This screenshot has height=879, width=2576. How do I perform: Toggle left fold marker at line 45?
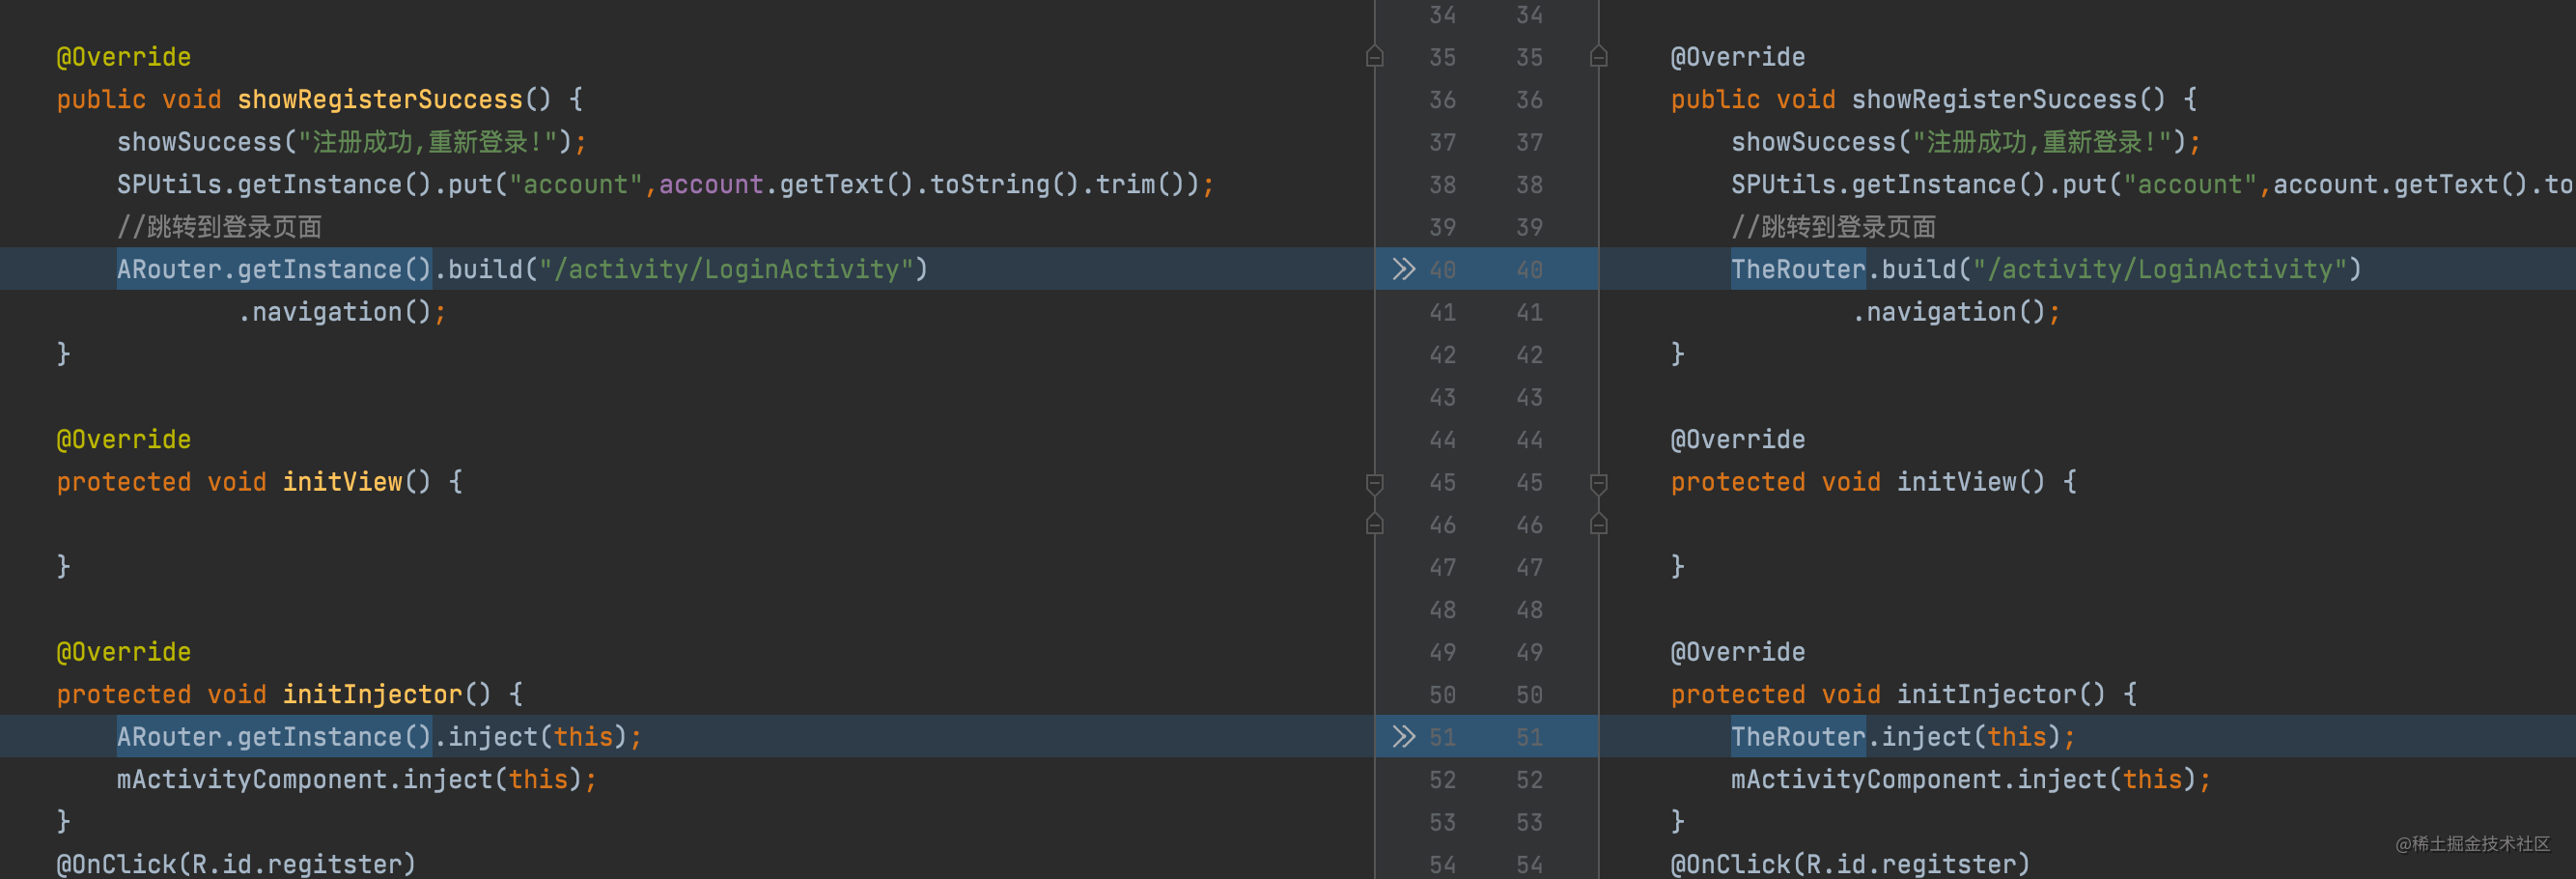(x=1375, y=483)
